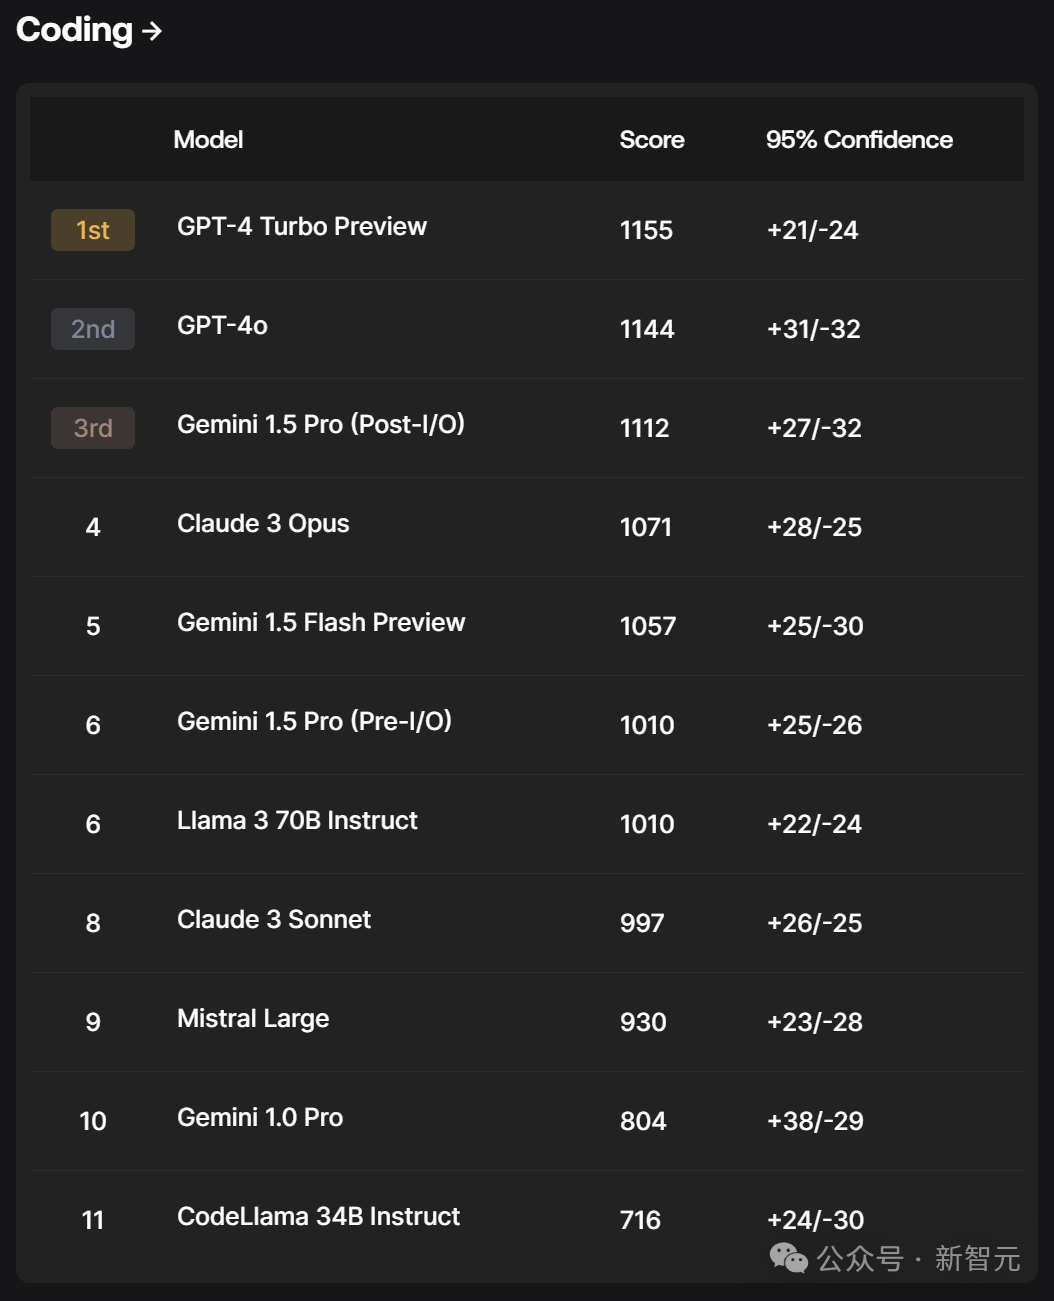
Task: Click the arrow next to Coding heading
Action: coord(152,32)
